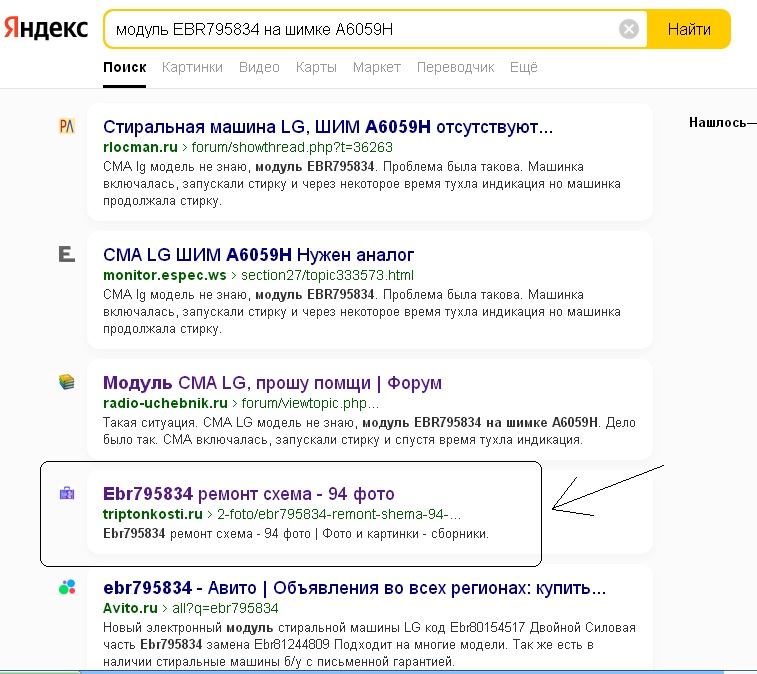
Task: Click snippet text under monitor.espec.ws result
Action: (362, 312)
